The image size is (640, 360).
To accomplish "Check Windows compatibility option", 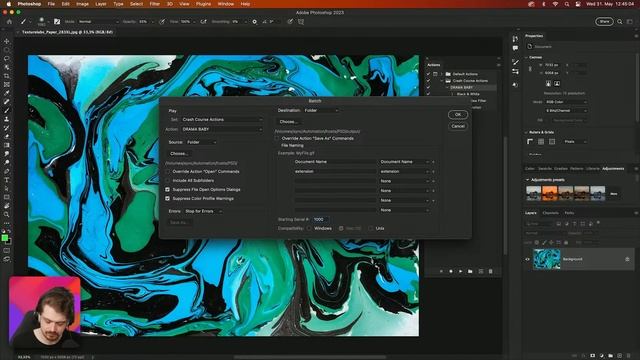I will 309,228.
